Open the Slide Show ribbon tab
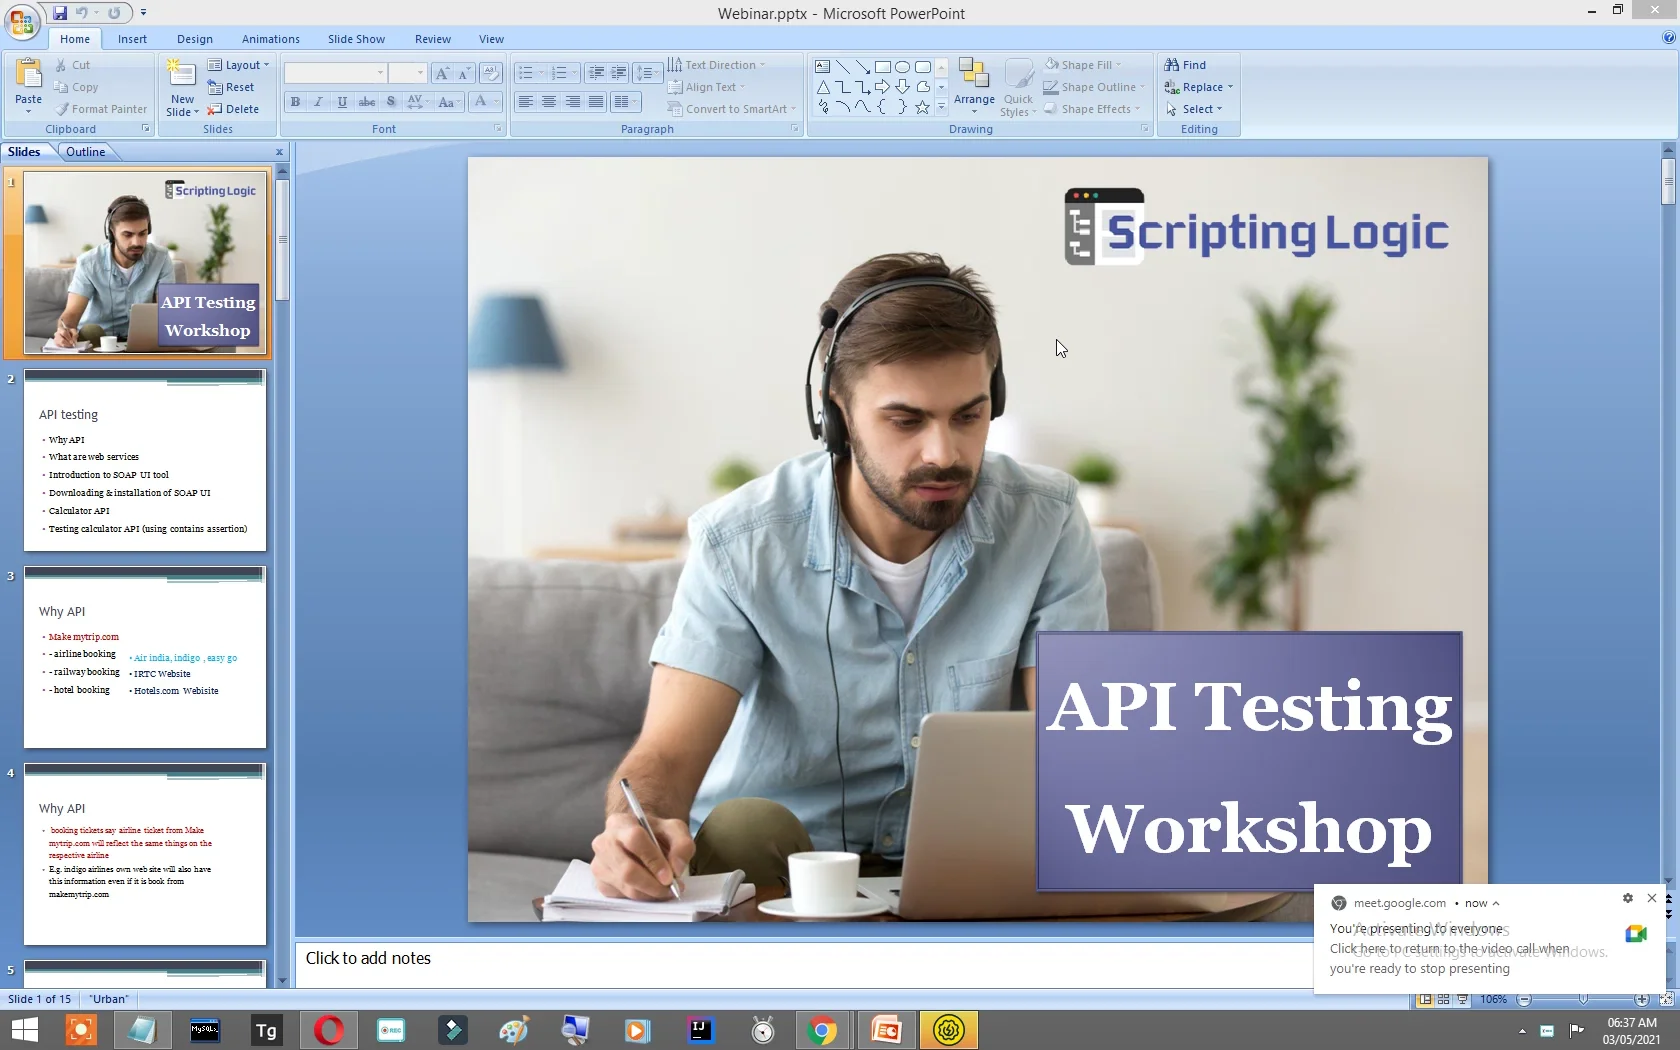This screenshot has height=1050, width=1680. point(356,39)
